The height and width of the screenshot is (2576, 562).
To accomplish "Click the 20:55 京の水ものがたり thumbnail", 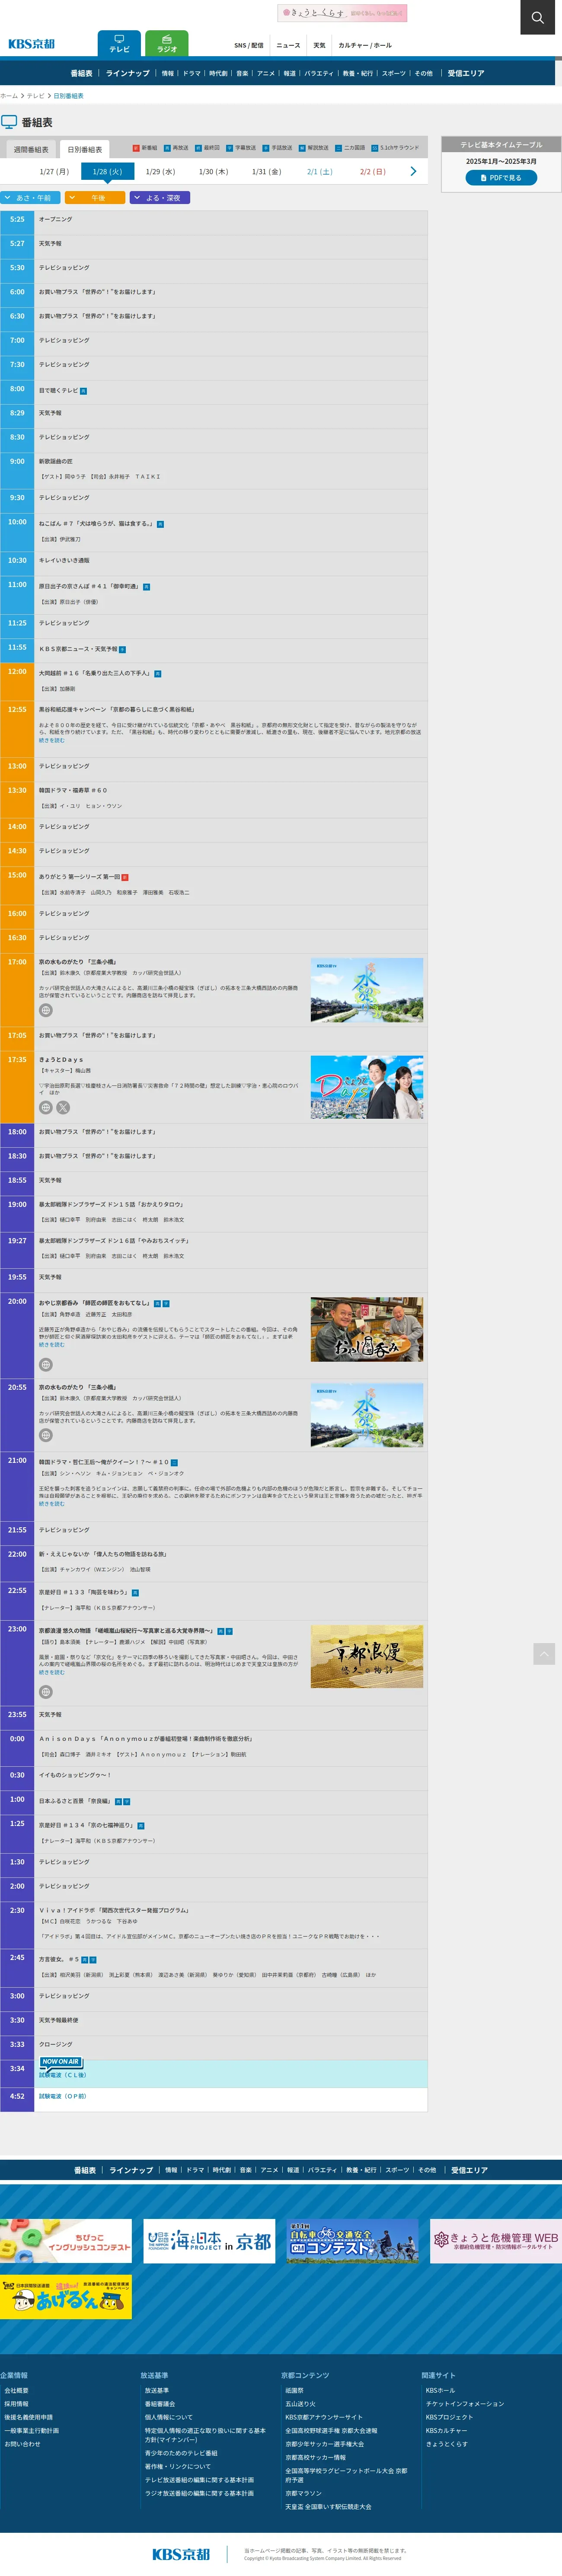I will 367,1415.
